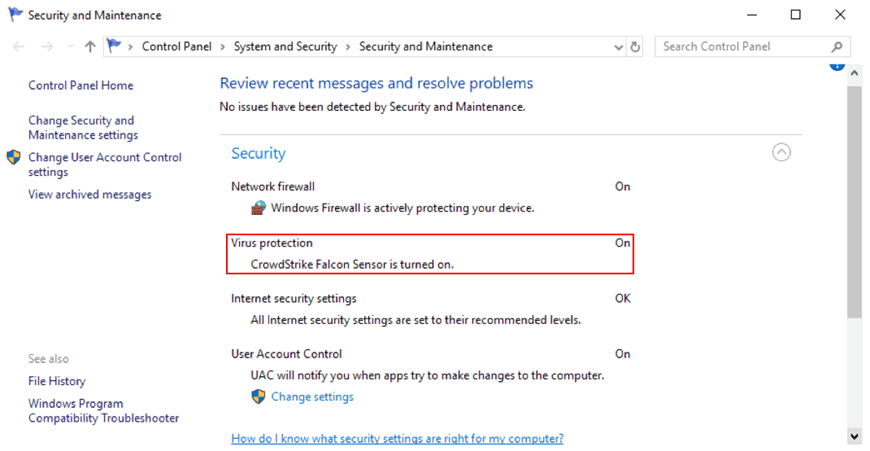Click the search magnifier icon
This screenshot has height=451, width=870.
pyautogui.click(x=837, y=47)
